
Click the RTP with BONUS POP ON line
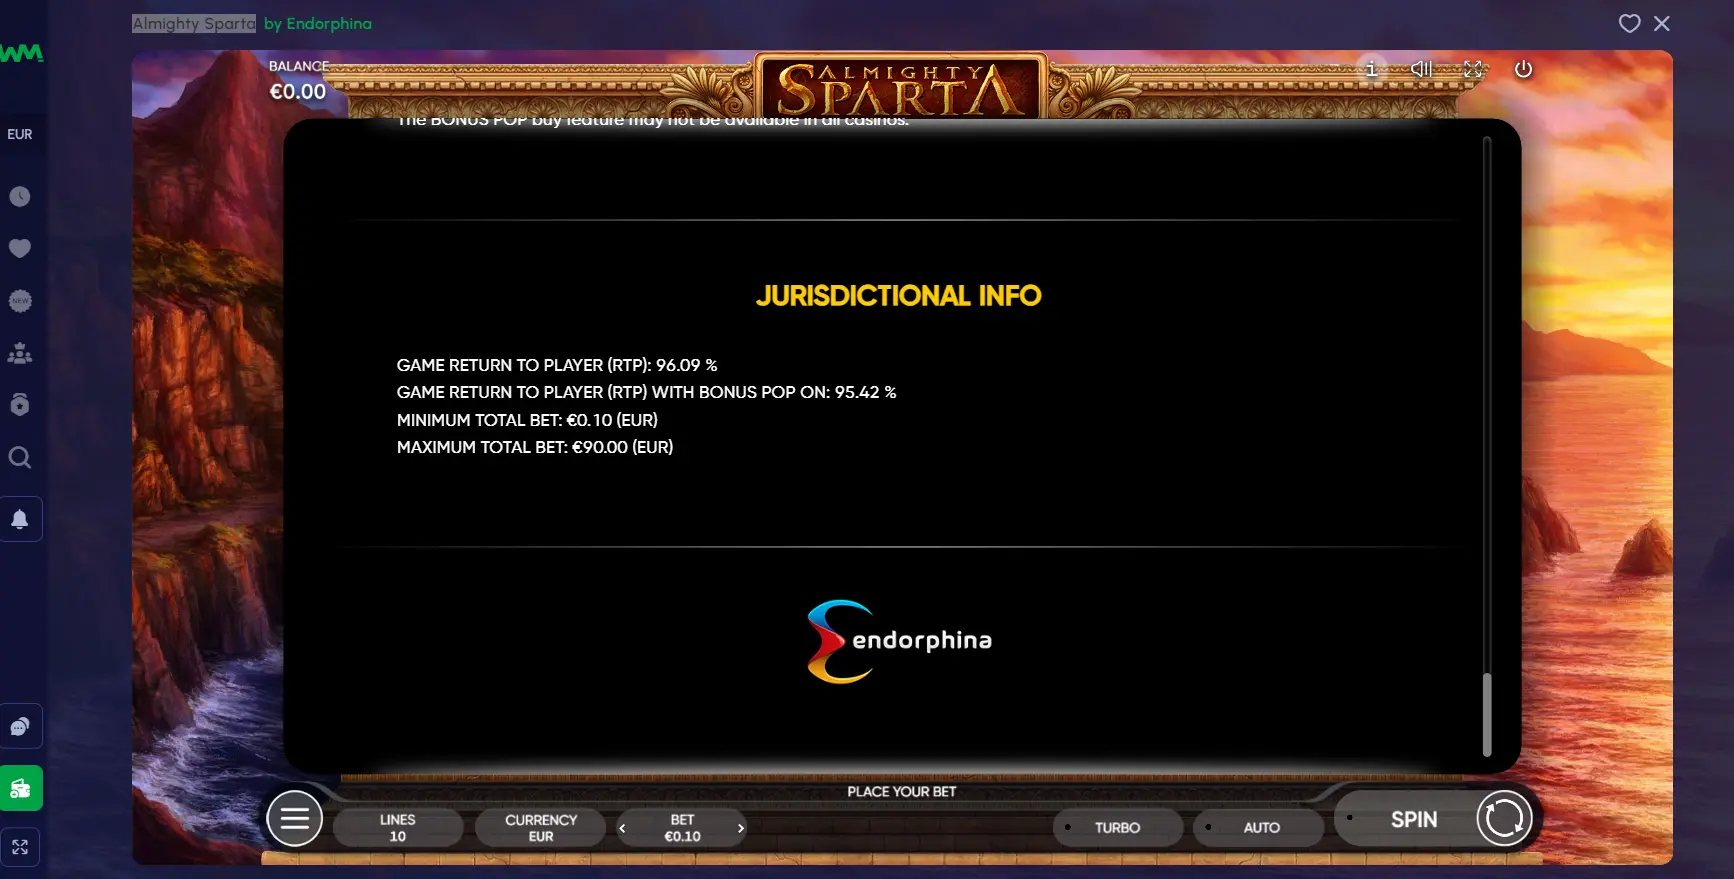[x=646, y=392]
